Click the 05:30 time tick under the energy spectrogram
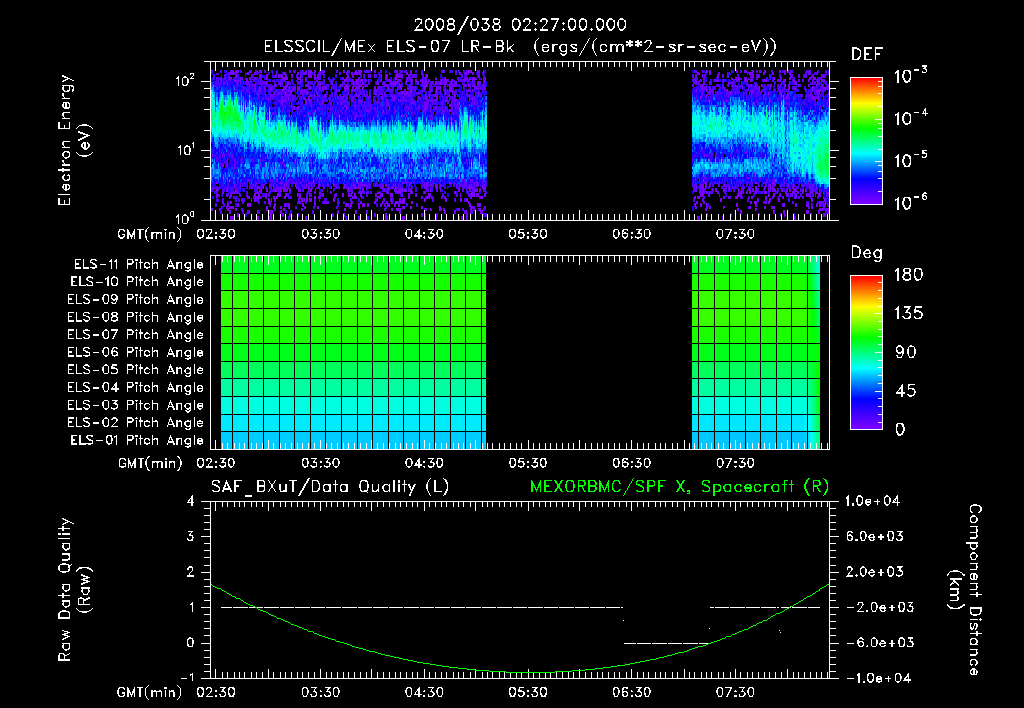The height and width of the screenshot is (708, 1024). click(528, 234)
